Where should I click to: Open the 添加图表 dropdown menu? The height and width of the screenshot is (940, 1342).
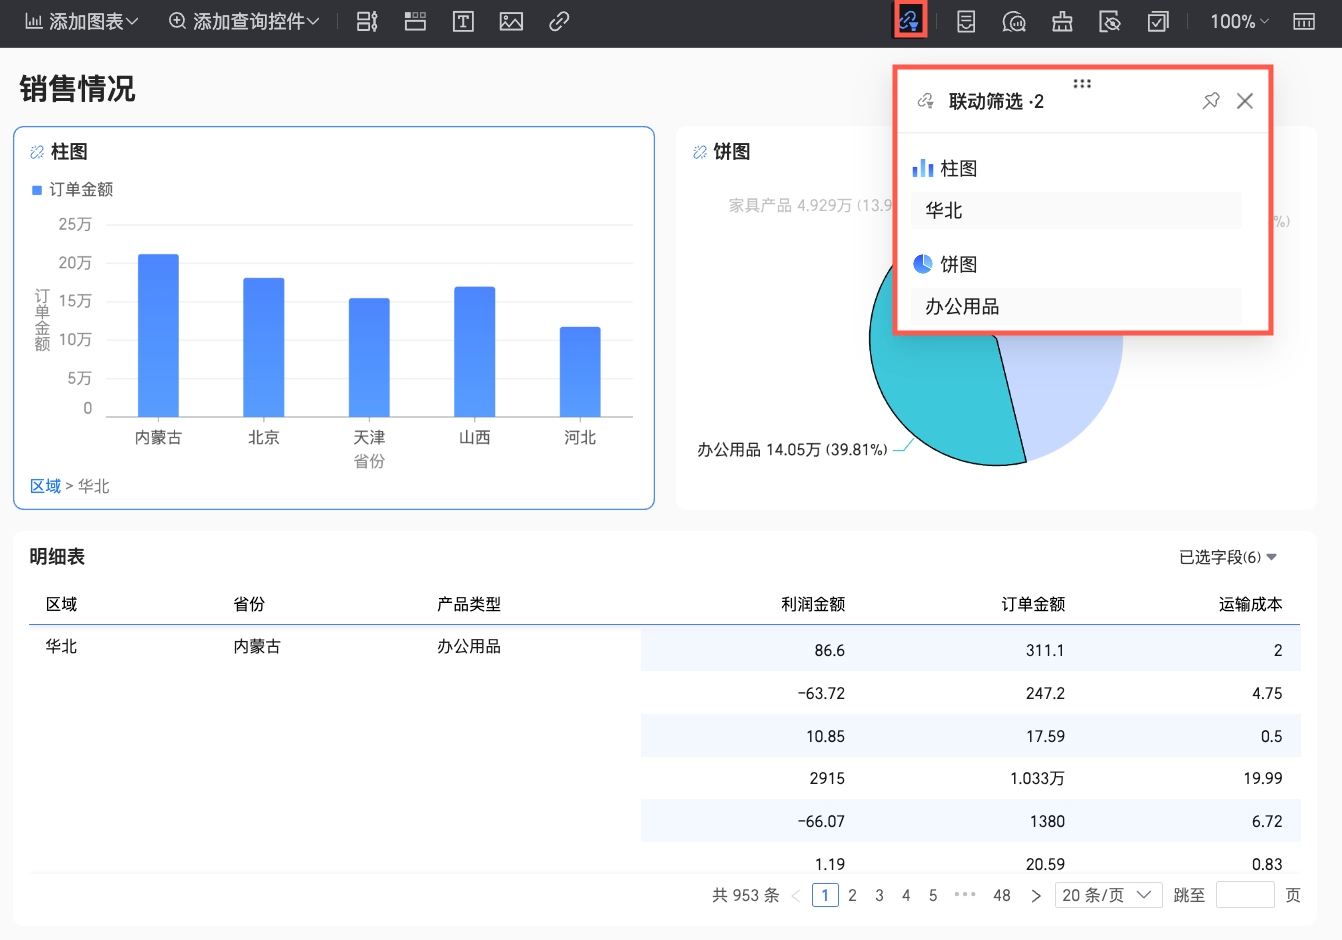(x=81, y=21)
